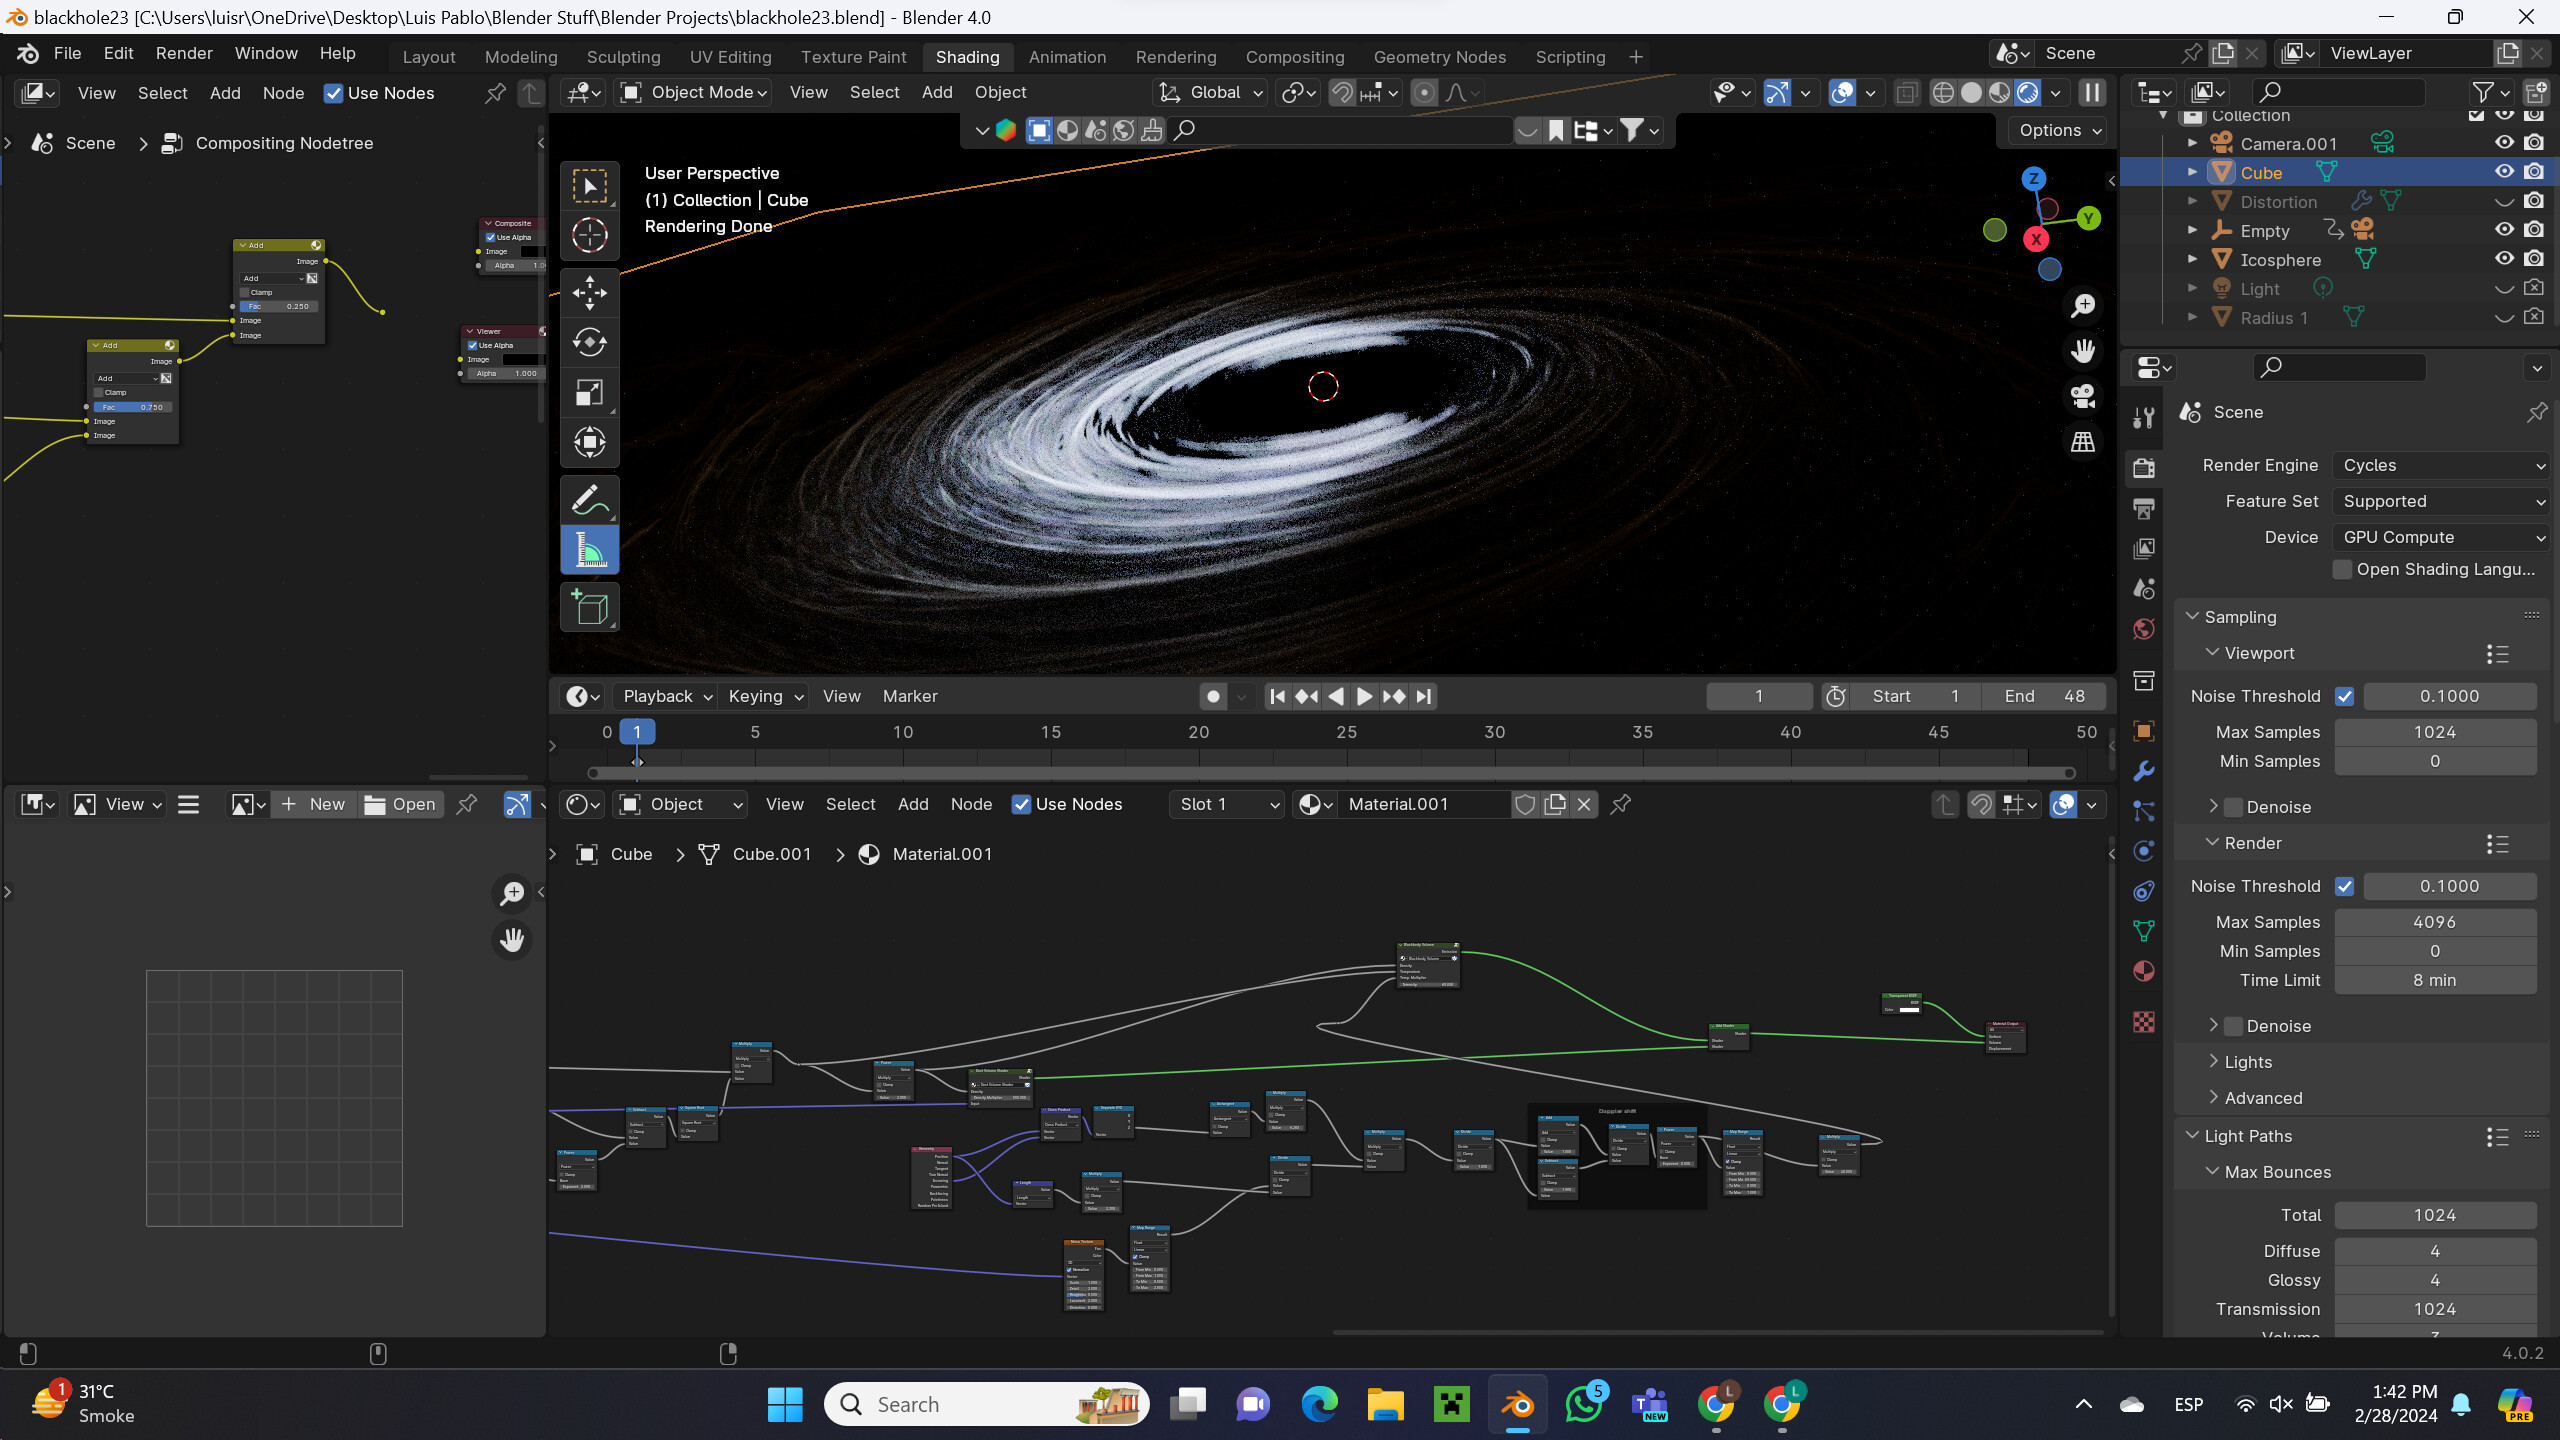Toggle Render Noise Threshold checkbox
This screenshot has height=1440, width=2560.
tap(2344, 886)
